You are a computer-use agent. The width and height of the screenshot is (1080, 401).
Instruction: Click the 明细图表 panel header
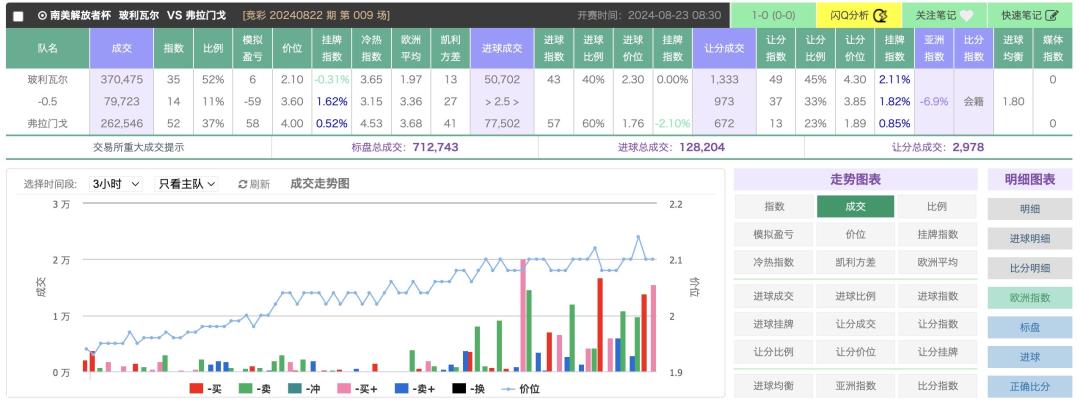(x=1030, y=180)
